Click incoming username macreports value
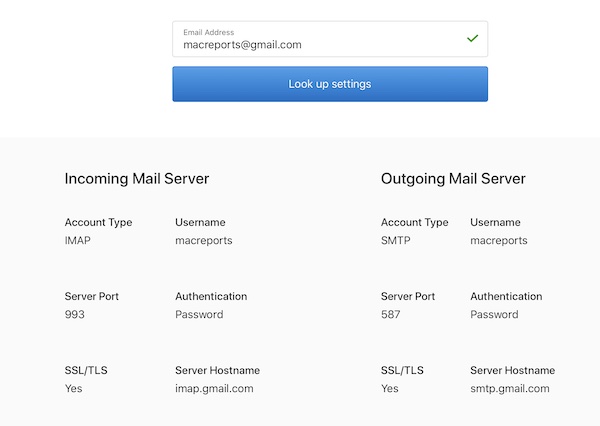600x426 pixels. (x=204, y=241)
